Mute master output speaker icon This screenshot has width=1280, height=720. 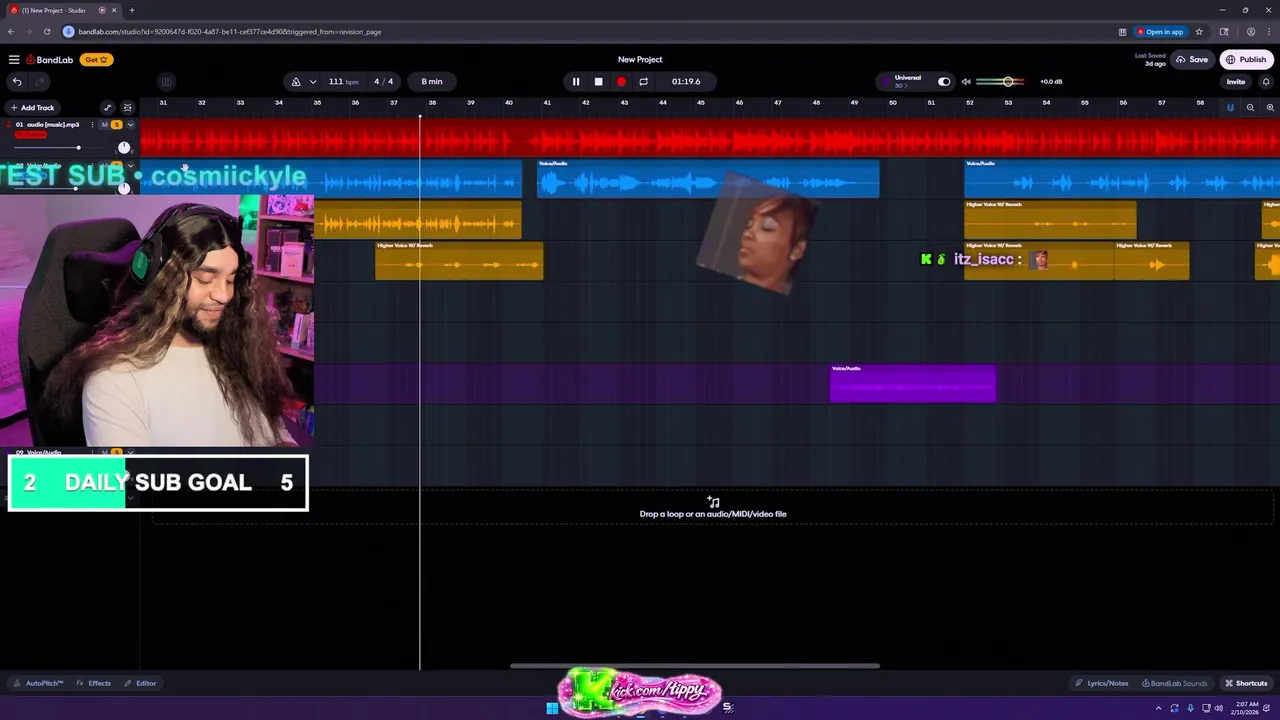point(966,82)
